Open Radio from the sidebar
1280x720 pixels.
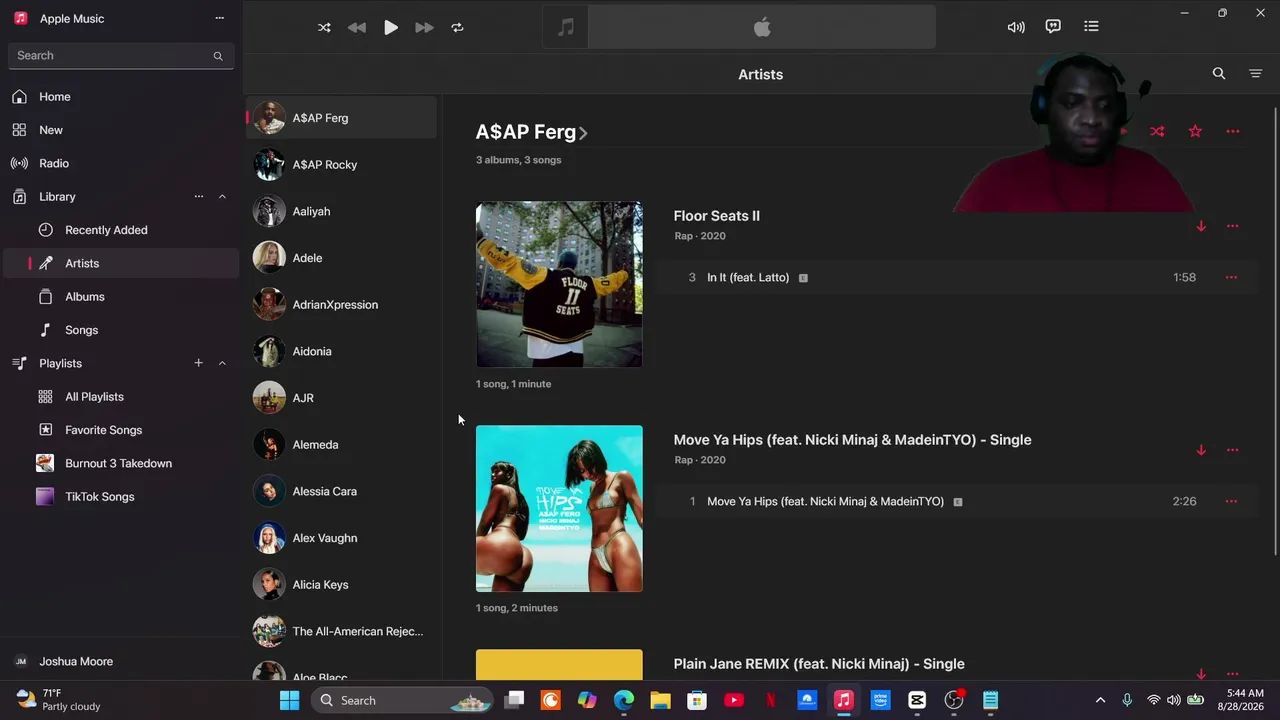click(x=121, y=163)
